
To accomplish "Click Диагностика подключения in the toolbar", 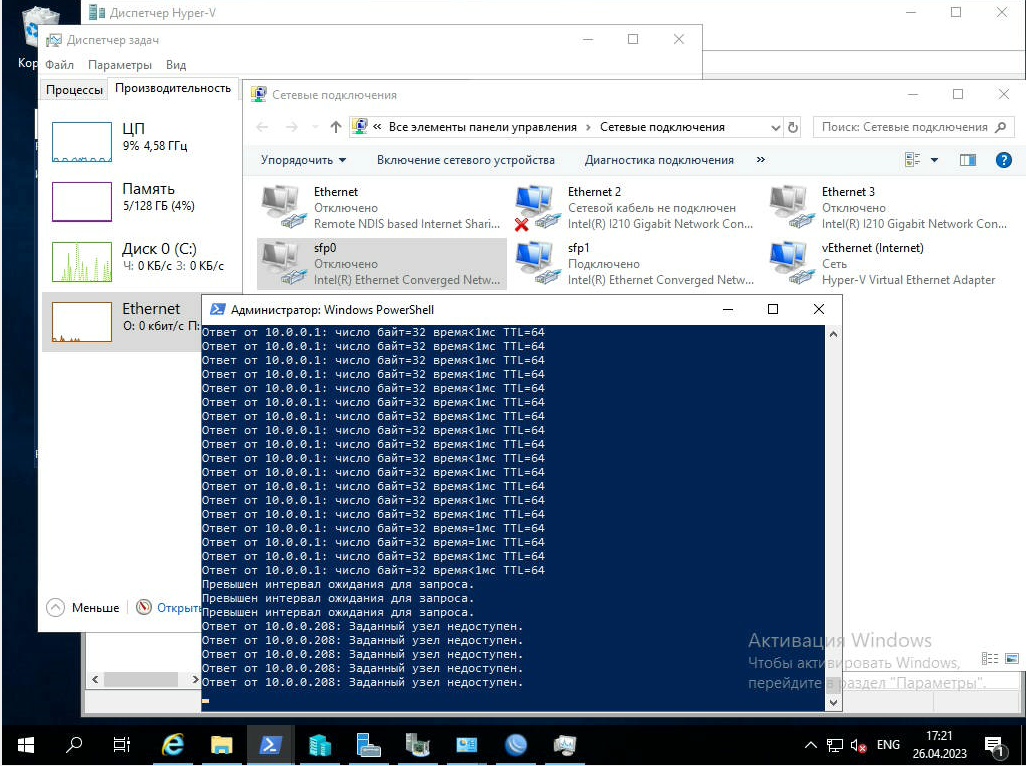I will [659, 160].
